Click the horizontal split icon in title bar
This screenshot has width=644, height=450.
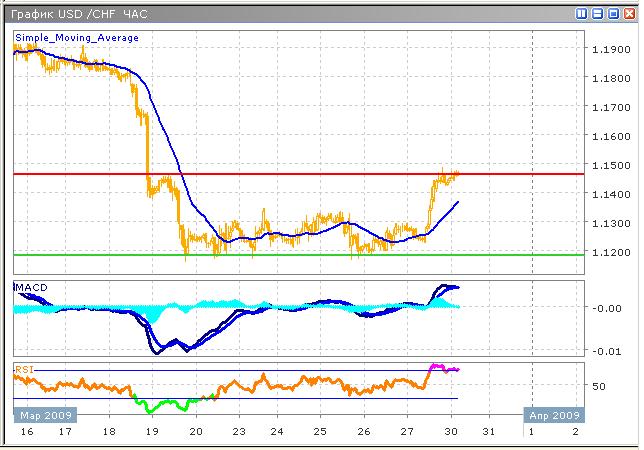(598, 14)
